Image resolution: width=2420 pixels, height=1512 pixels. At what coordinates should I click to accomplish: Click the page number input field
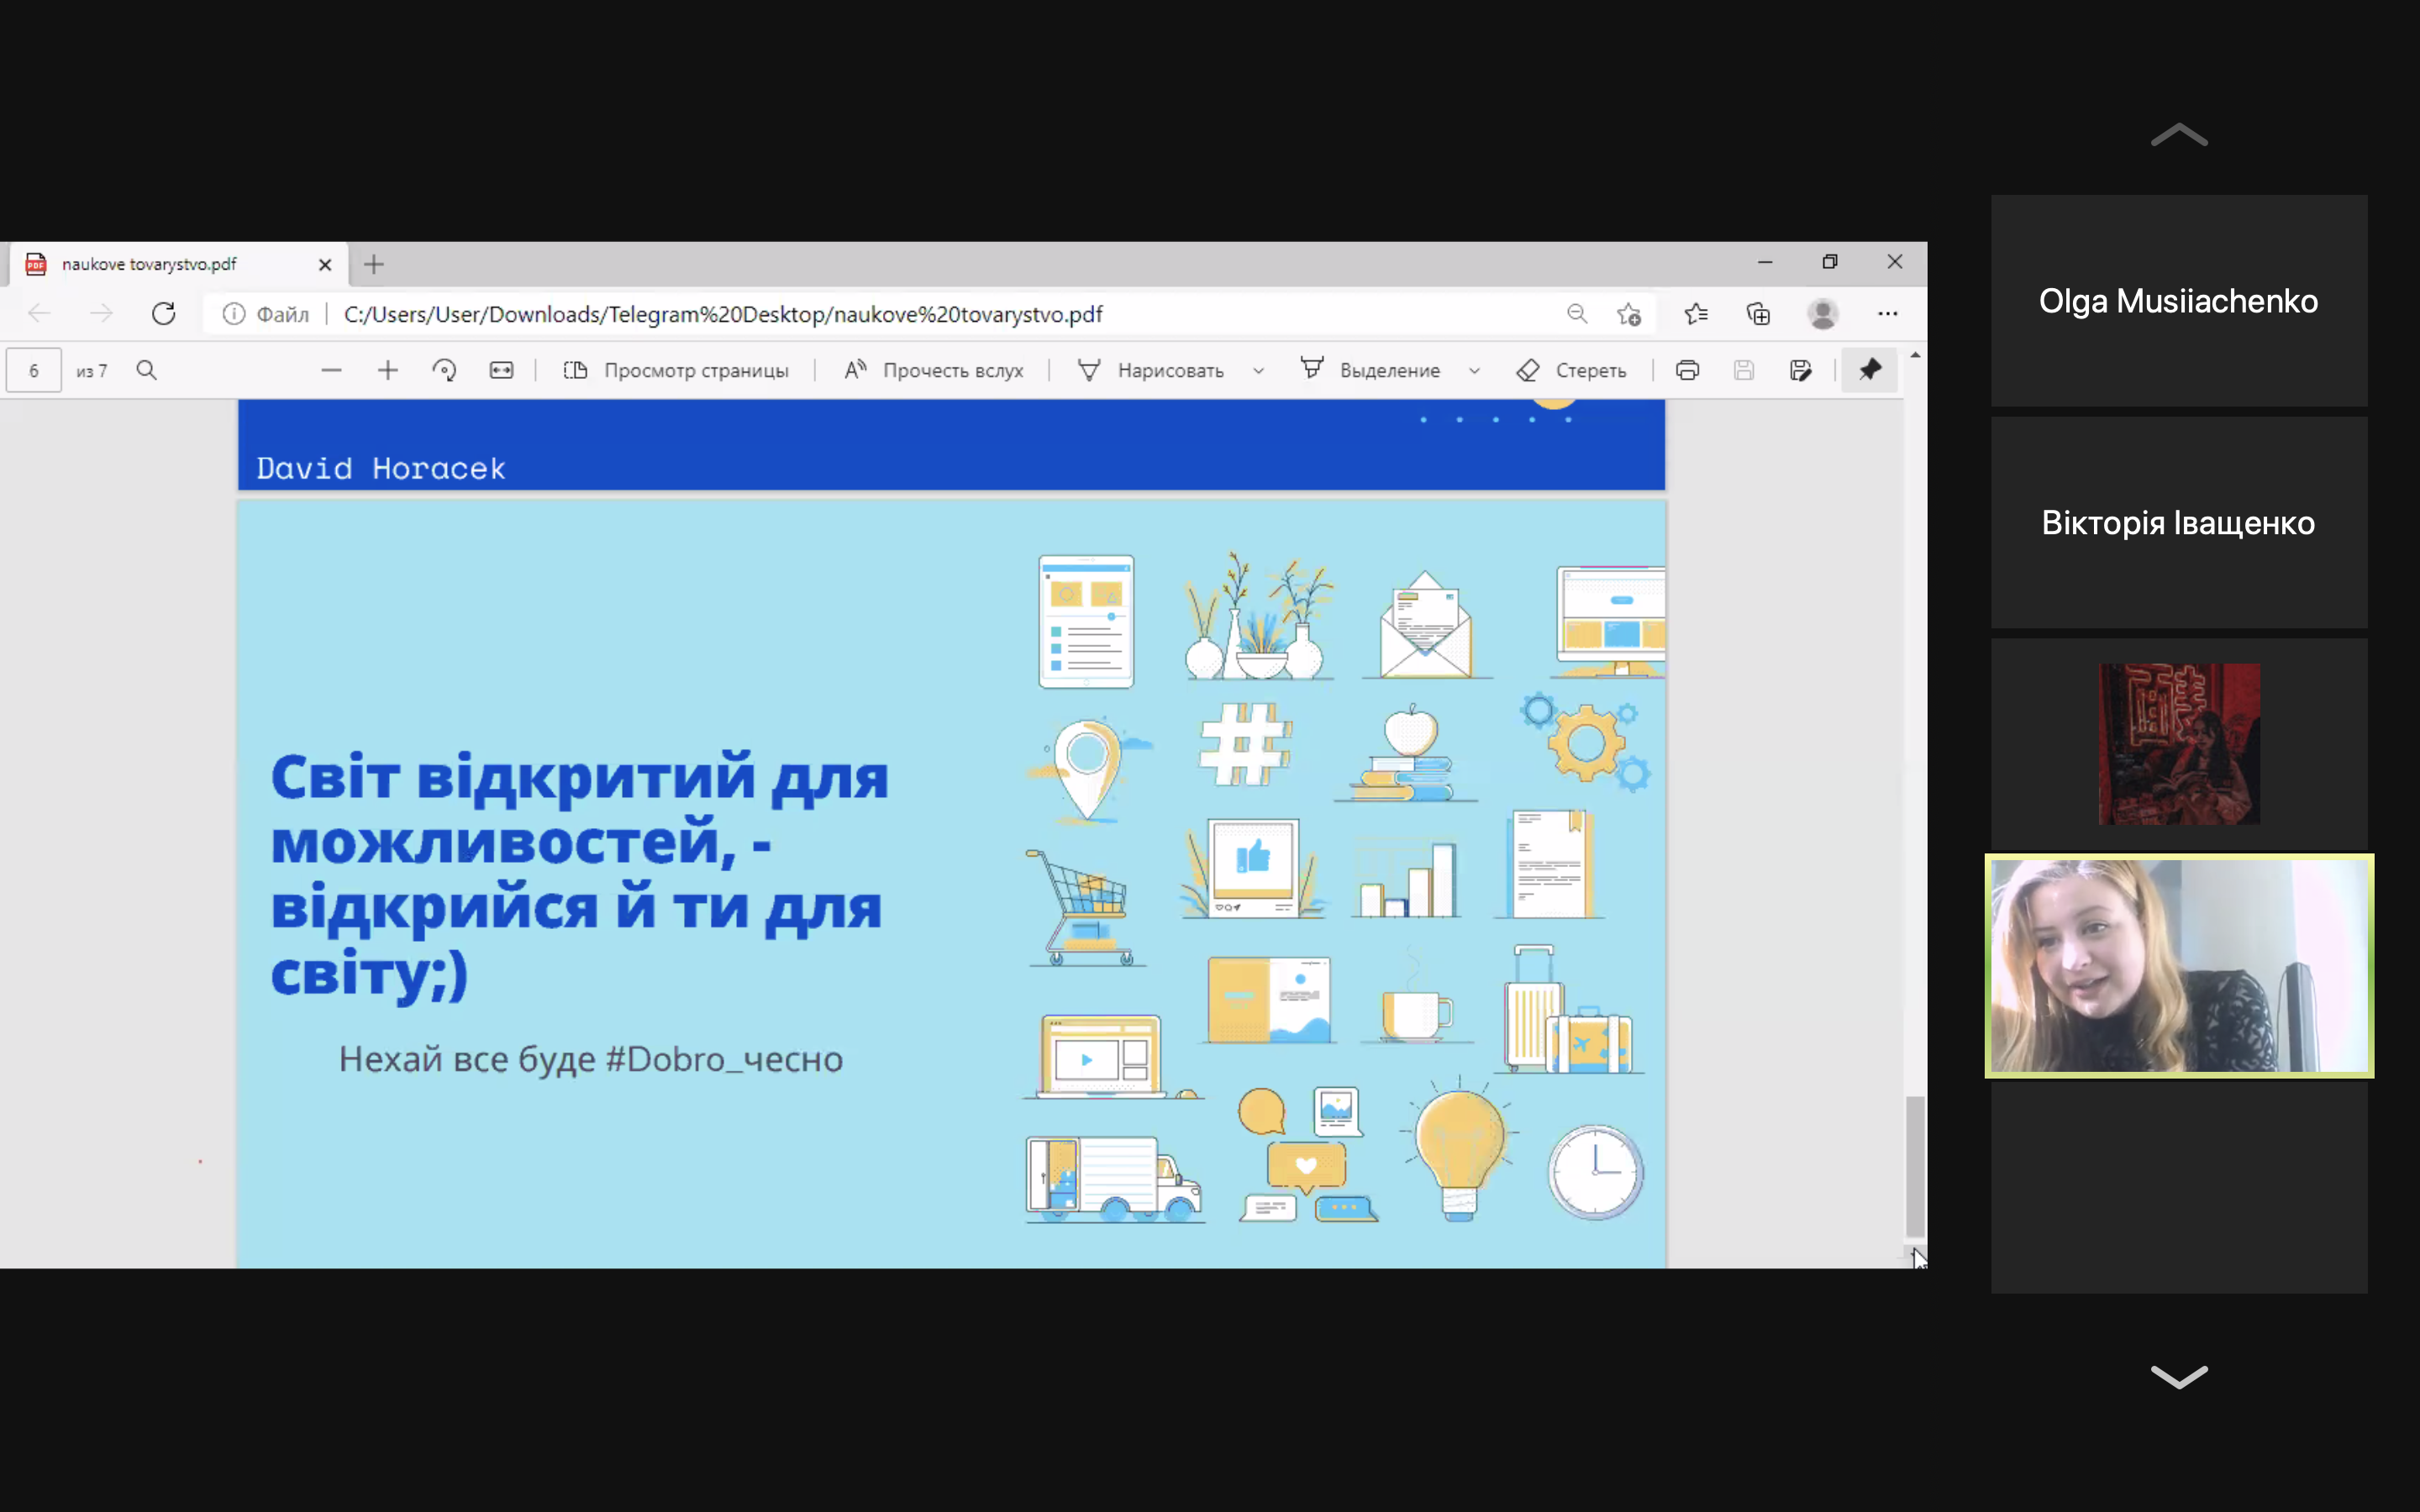coord(34,371)
